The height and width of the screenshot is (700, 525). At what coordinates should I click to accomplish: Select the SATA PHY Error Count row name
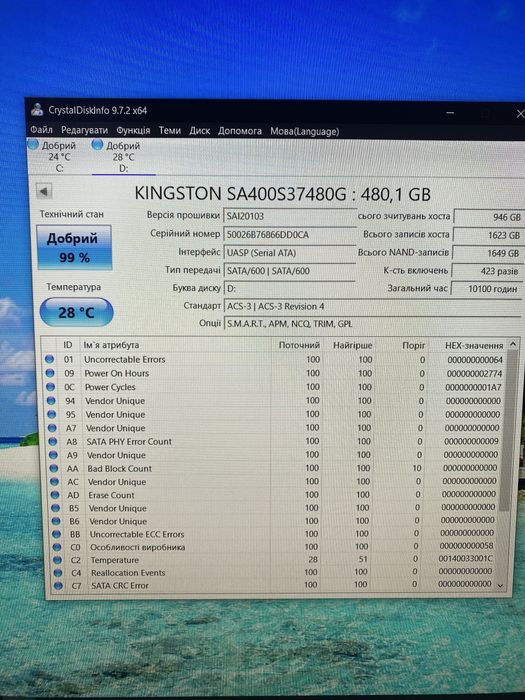tap(129, 442)
